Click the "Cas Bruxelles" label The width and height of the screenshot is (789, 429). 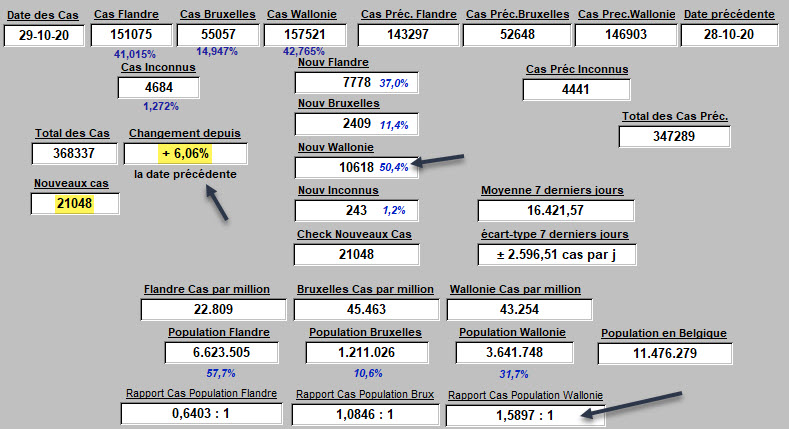218,15
